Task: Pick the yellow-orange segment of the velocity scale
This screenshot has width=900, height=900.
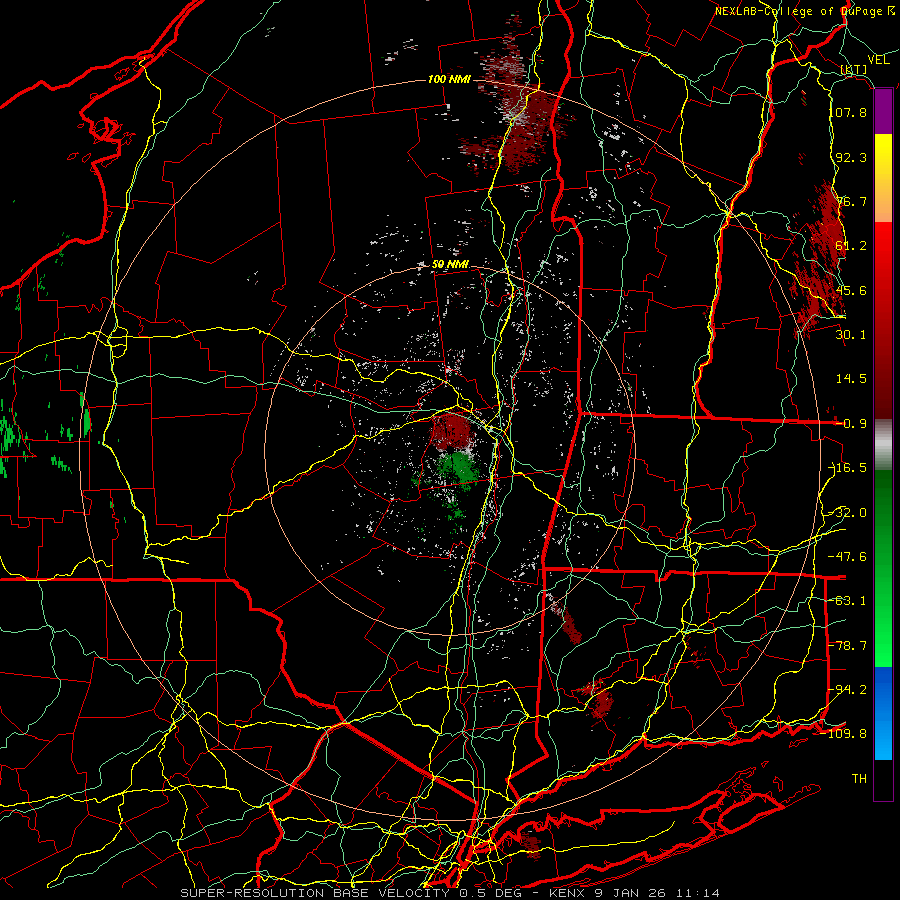Action: tap(883, 178)
